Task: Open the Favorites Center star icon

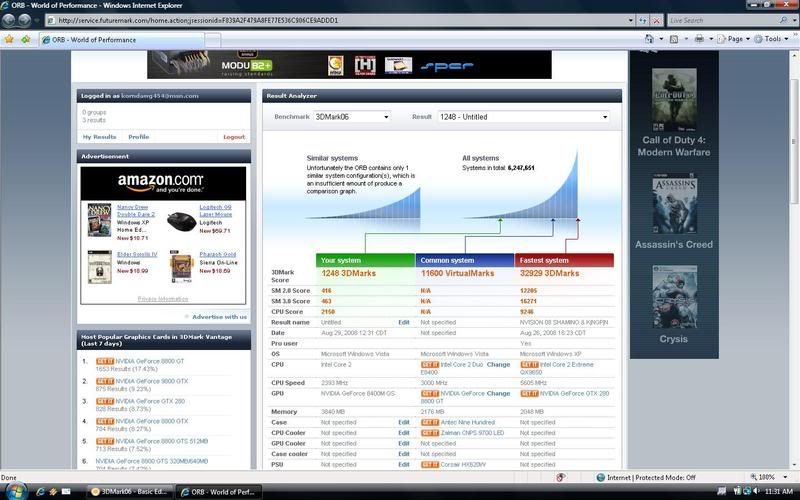Action: (x=9, y=39)
